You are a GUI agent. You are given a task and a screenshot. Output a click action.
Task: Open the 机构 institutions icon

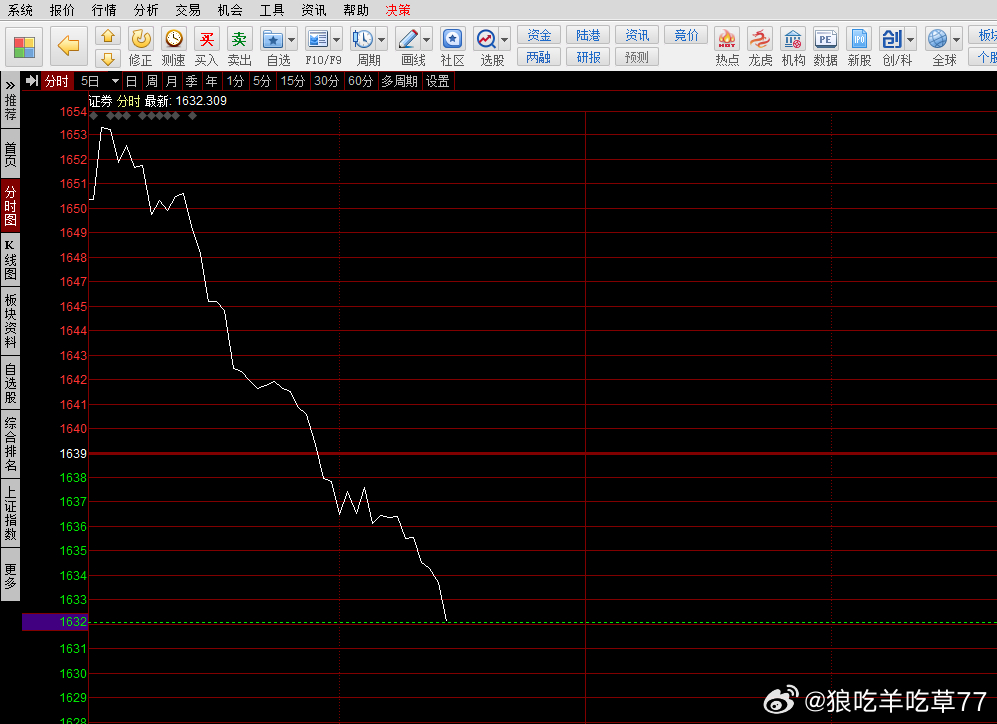(793, 39)
